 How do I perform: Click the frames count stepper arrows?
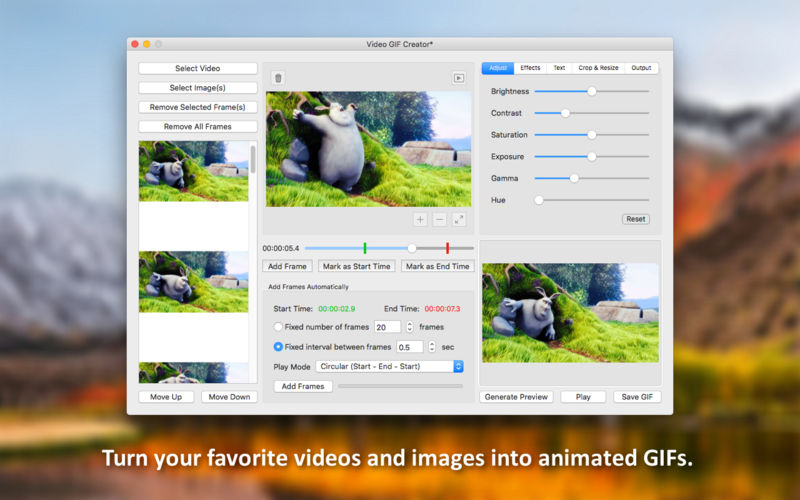click(x=410, y=327)
